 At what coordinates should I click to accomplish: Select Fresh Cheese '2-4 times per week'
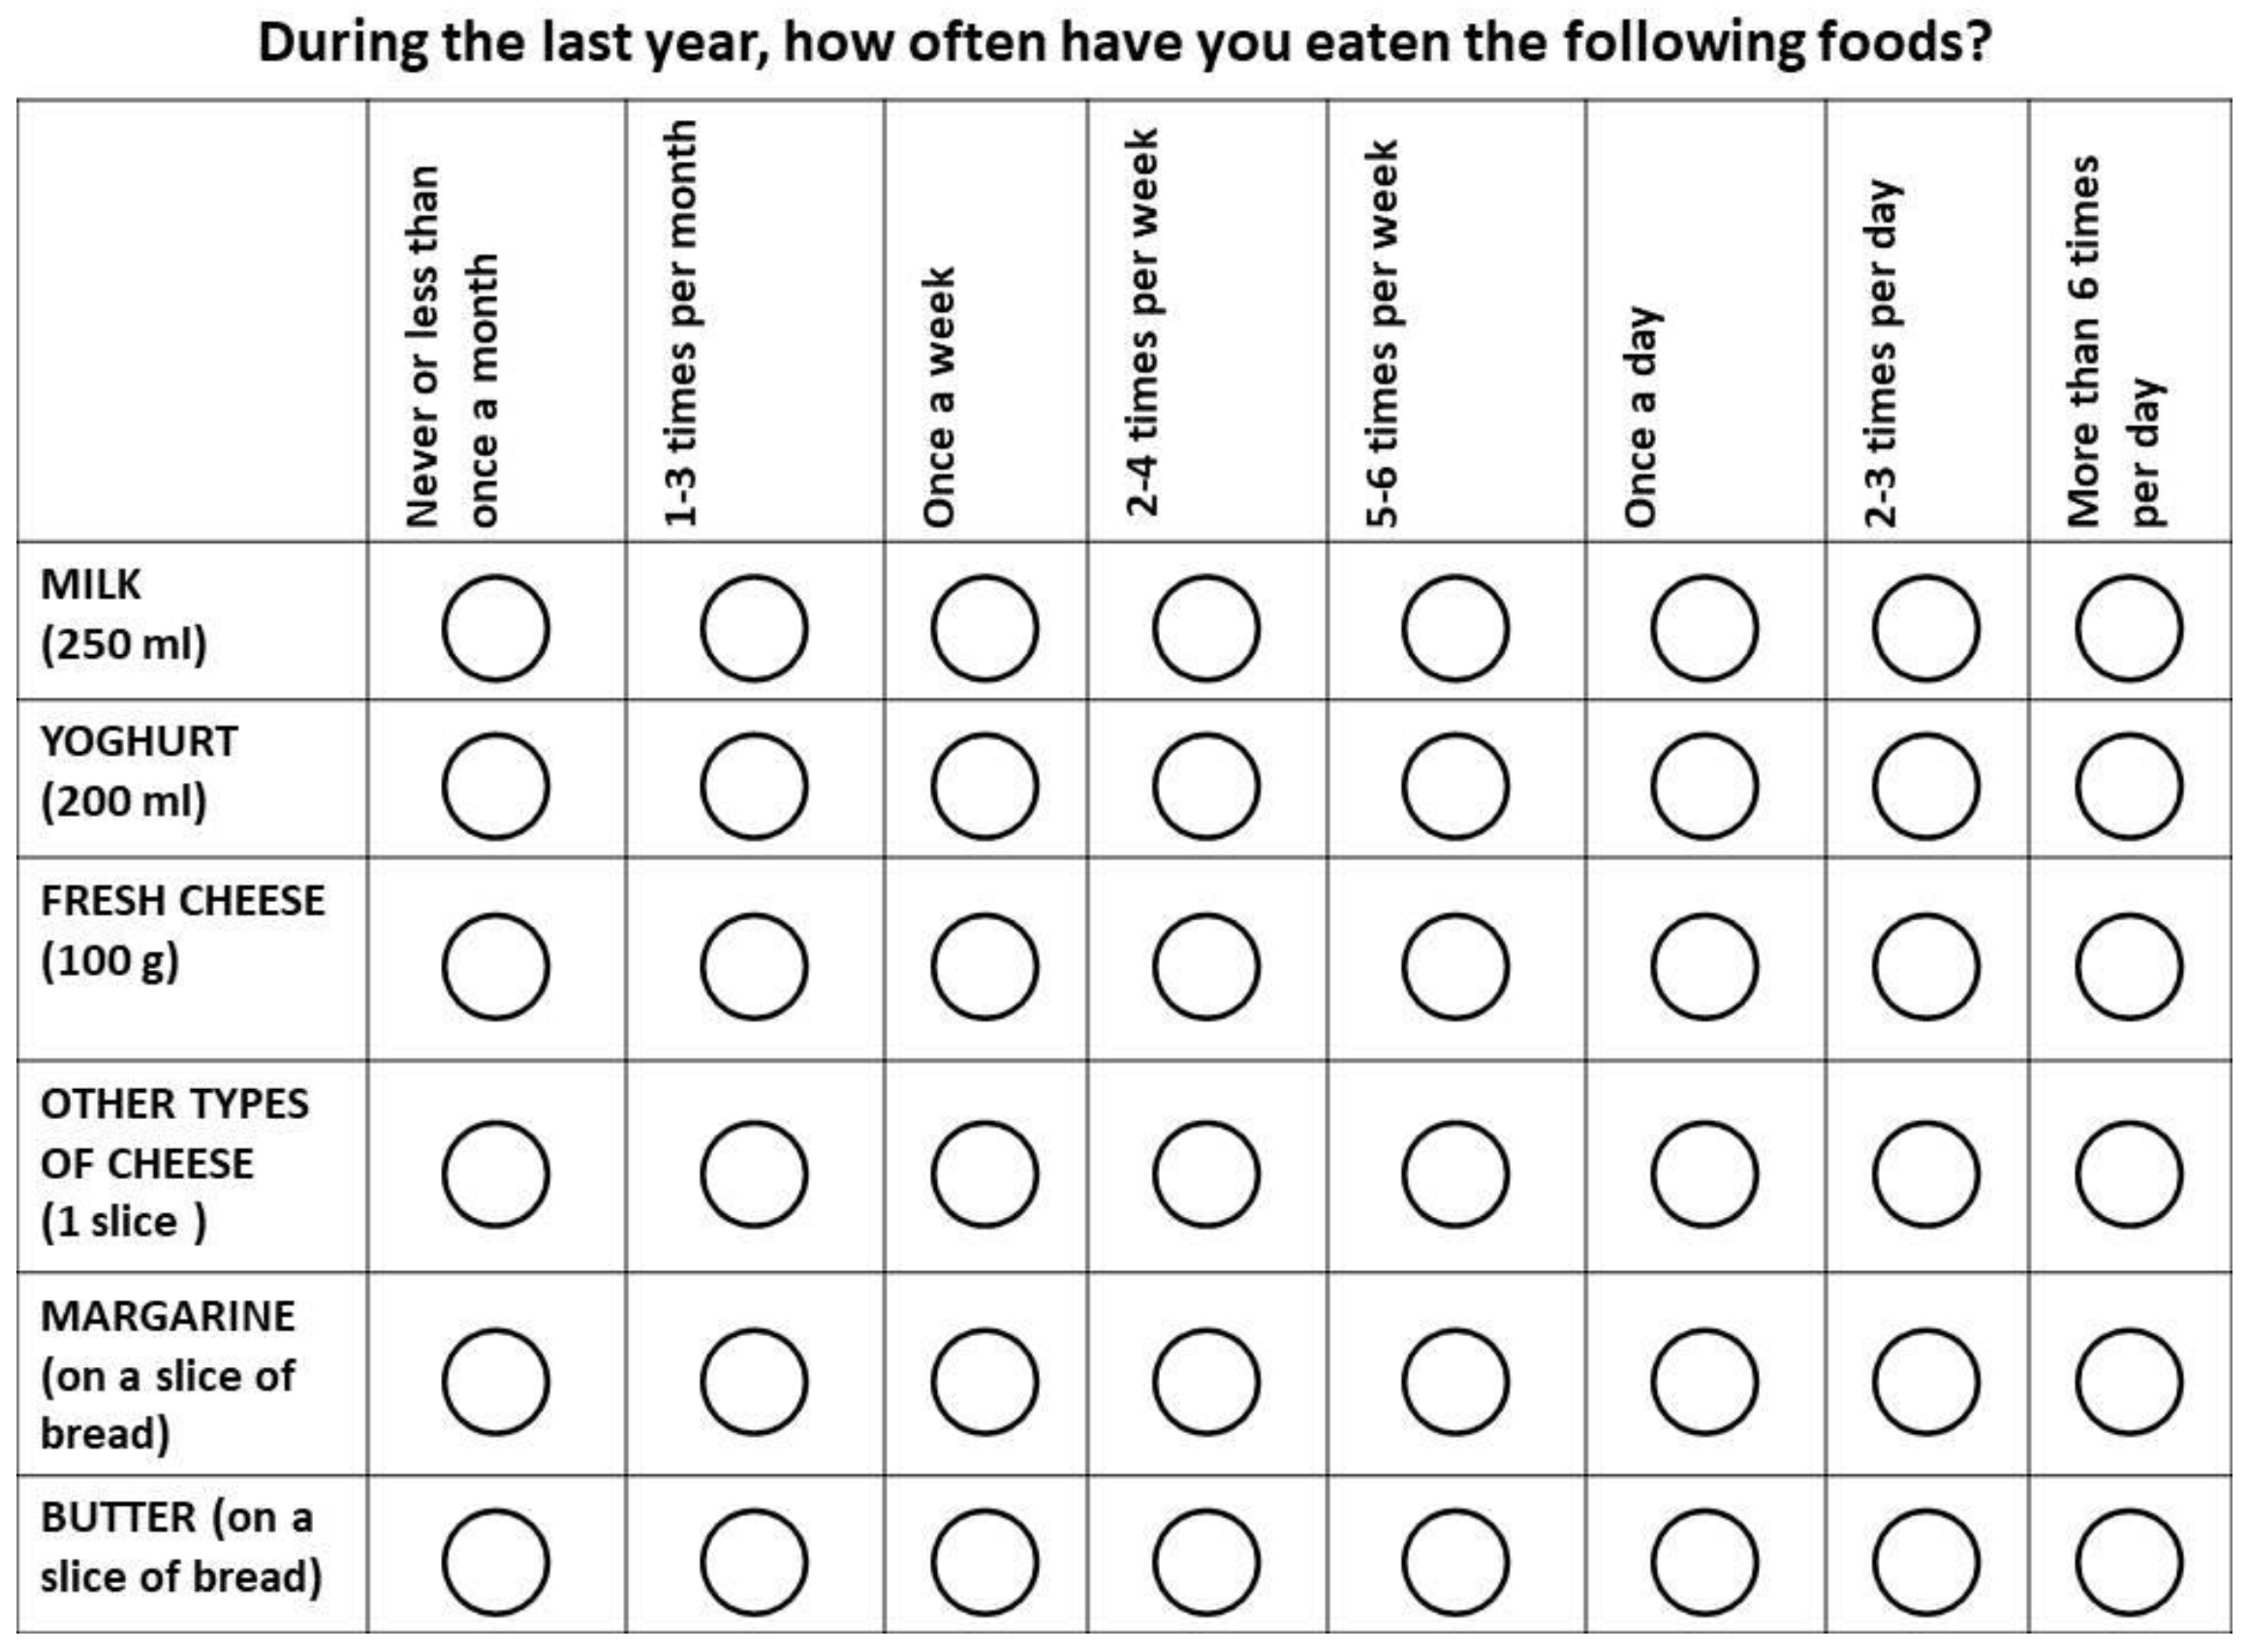1206,966
